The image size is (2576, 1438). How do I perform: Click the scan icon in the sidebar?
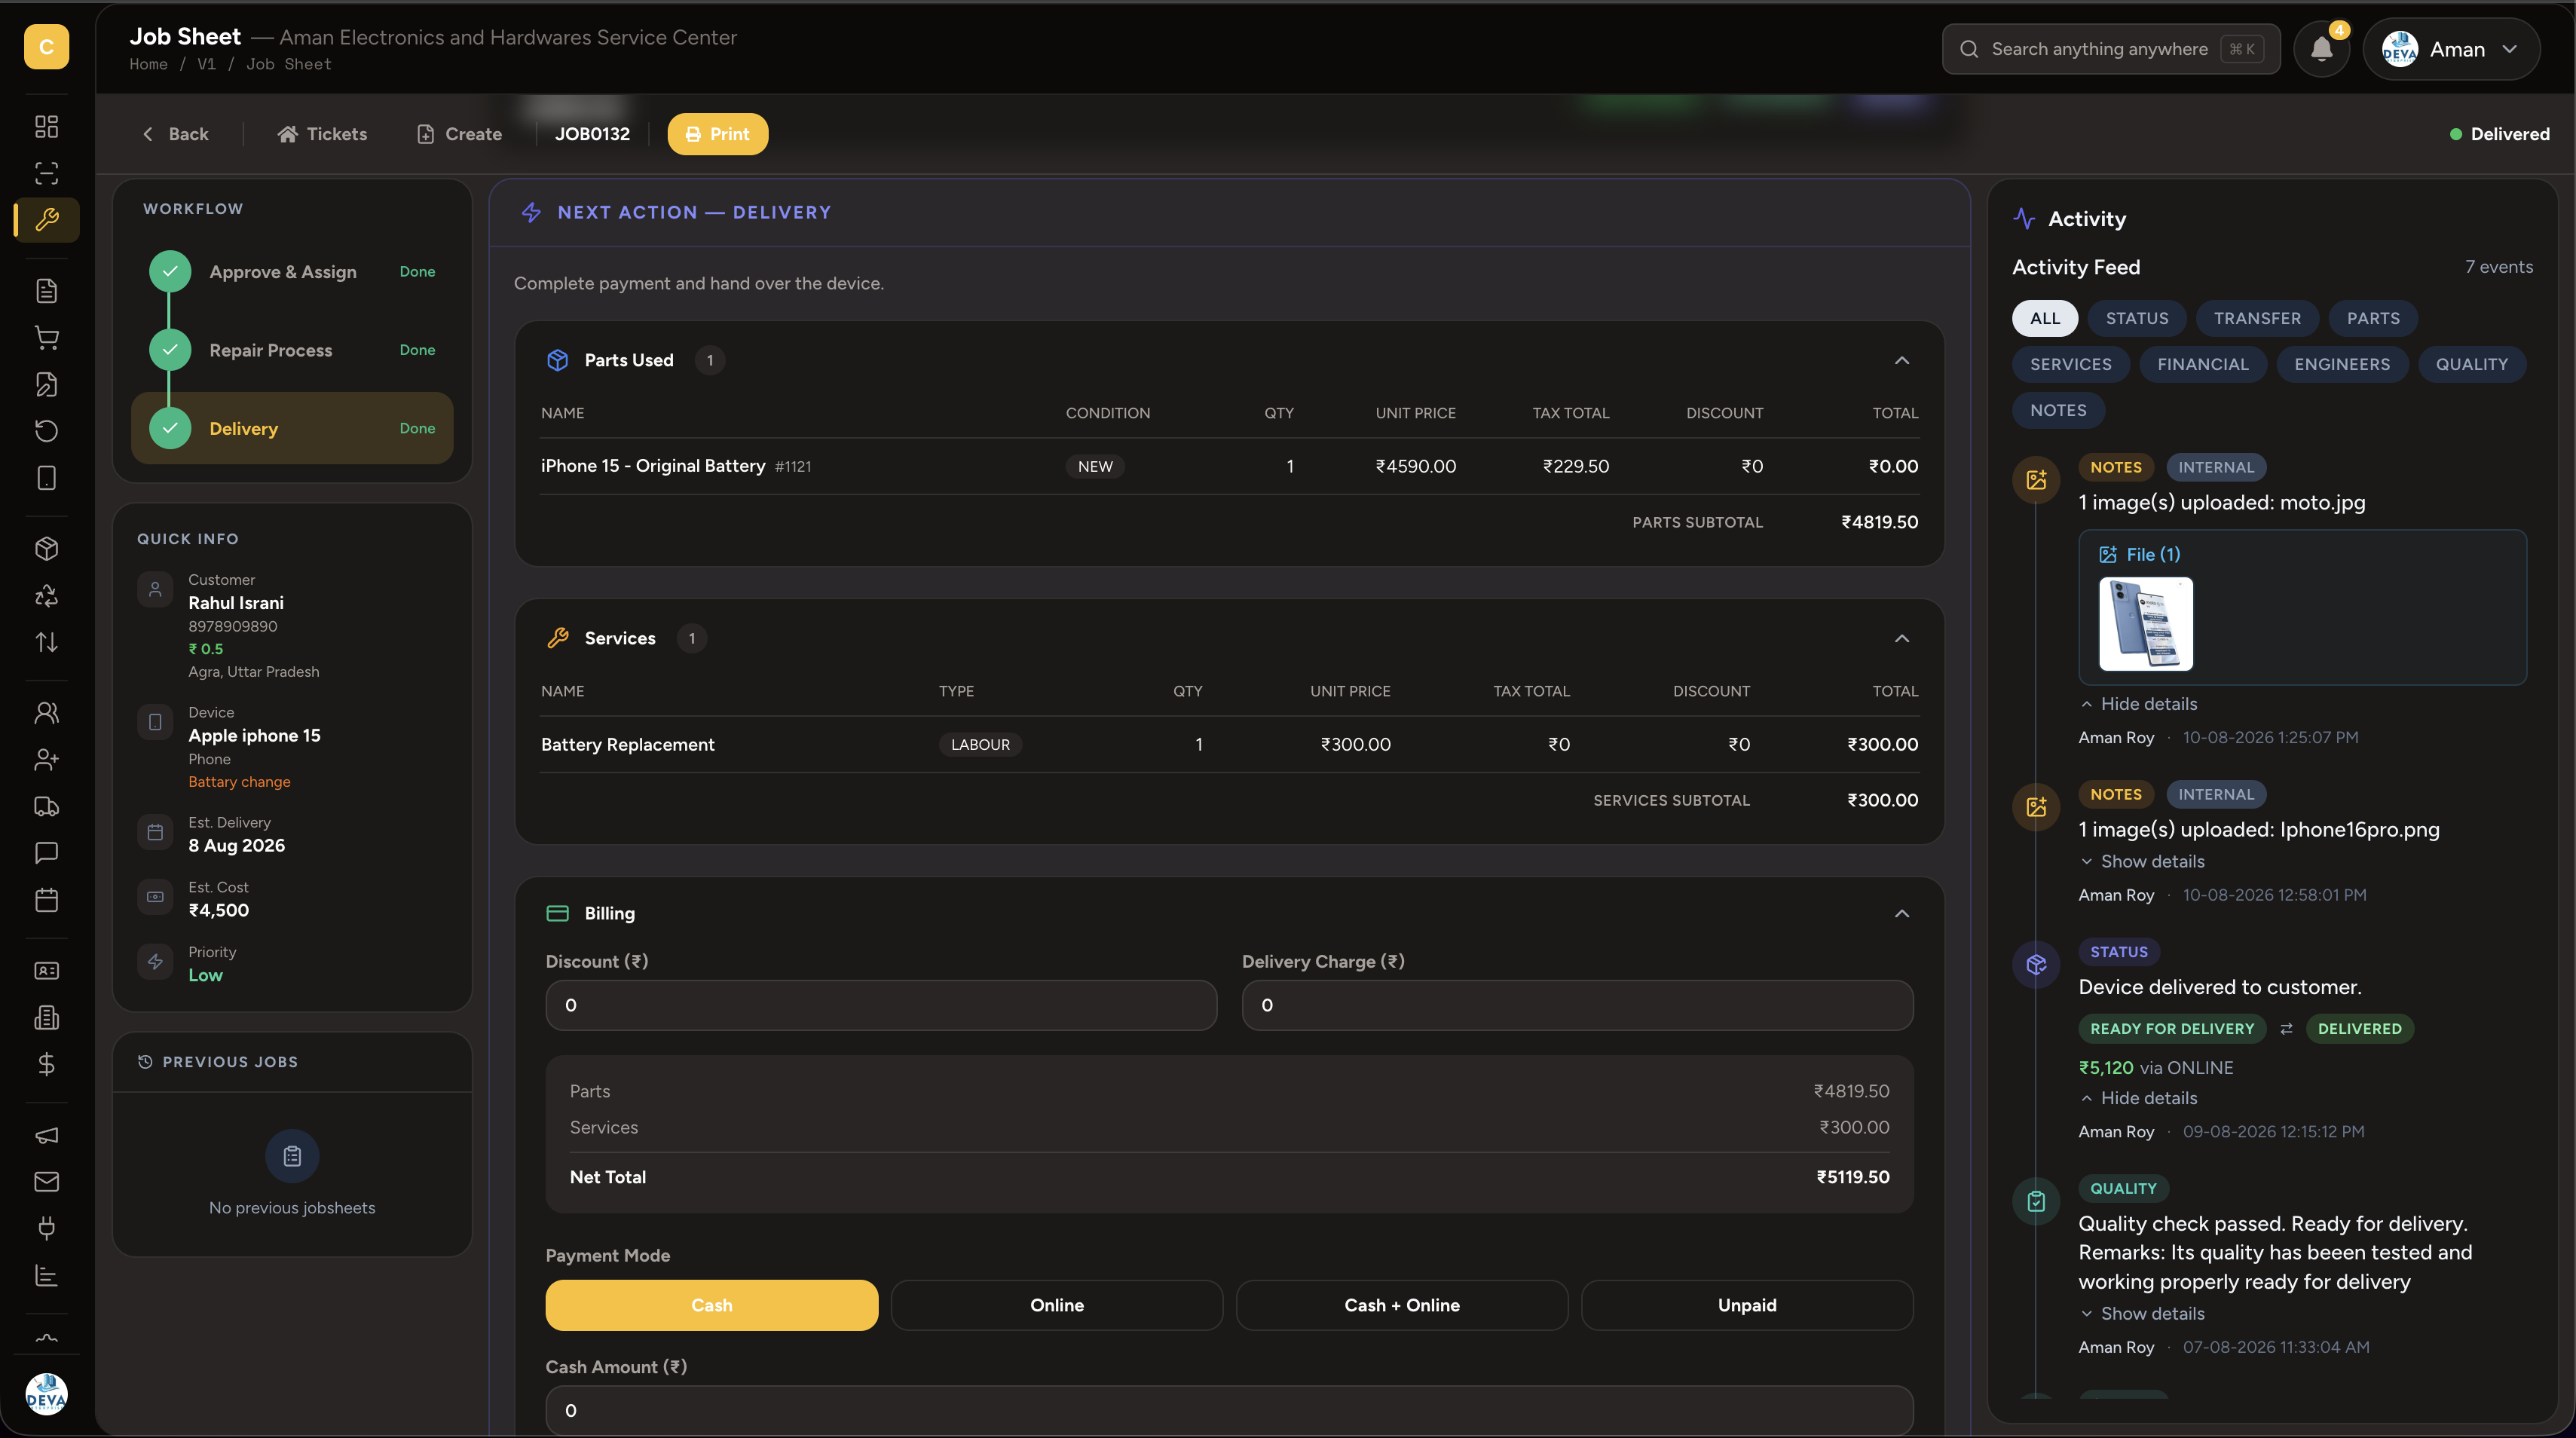[x=46, y=173]
